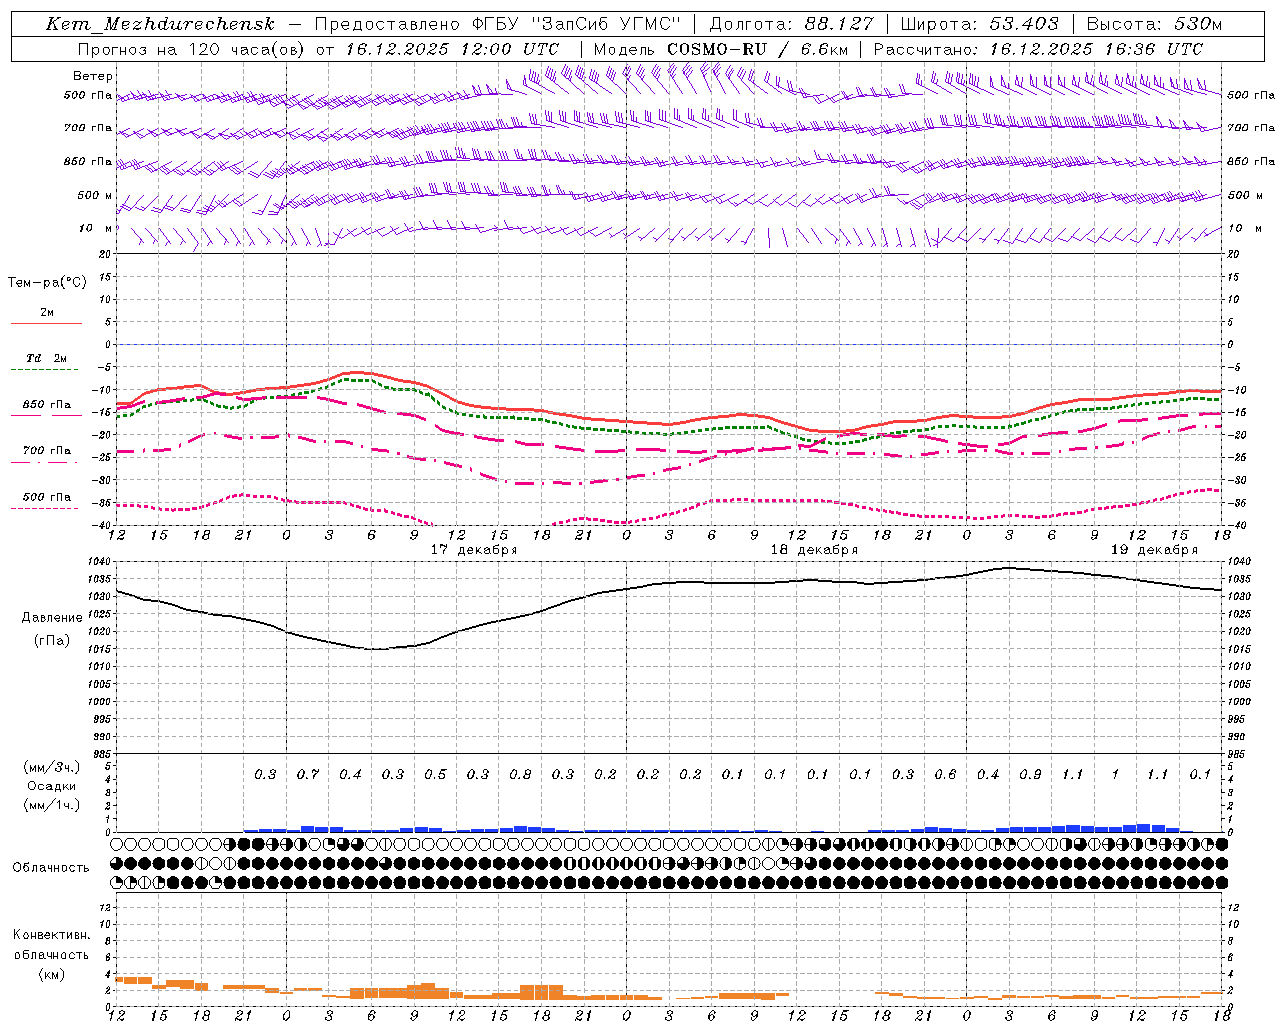Click the -40 value on right temperature axis
1280x1024 pixels.
click(1237, 526)
